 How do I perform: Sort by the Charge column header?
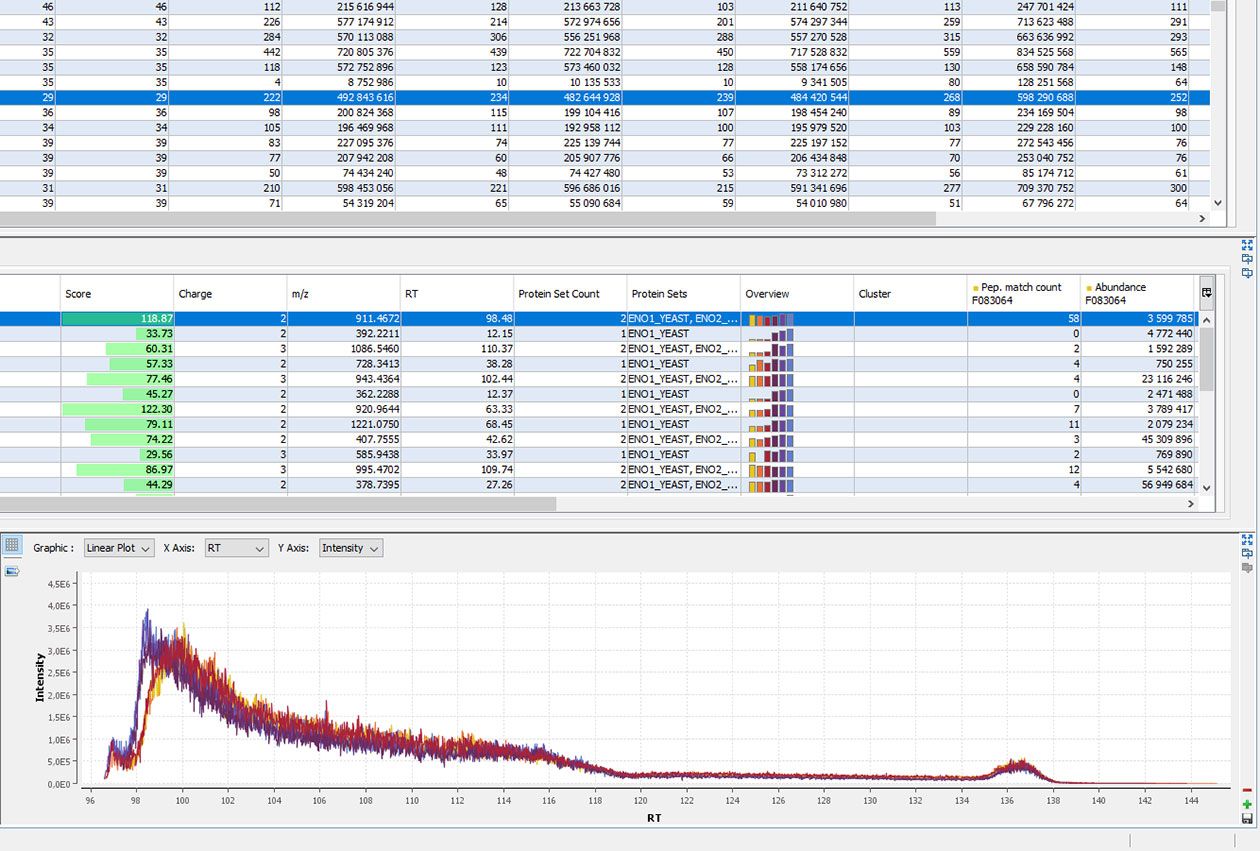230,294
